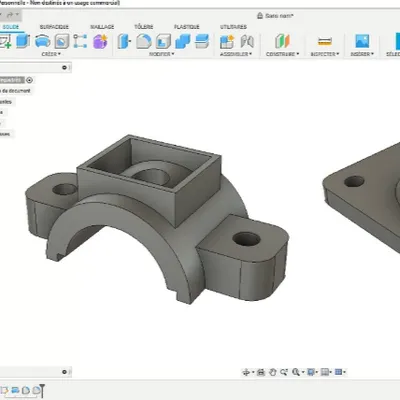Click the lock icon beside the document title
This screenshot has height=400, width=400.
[x=260, y=16]
